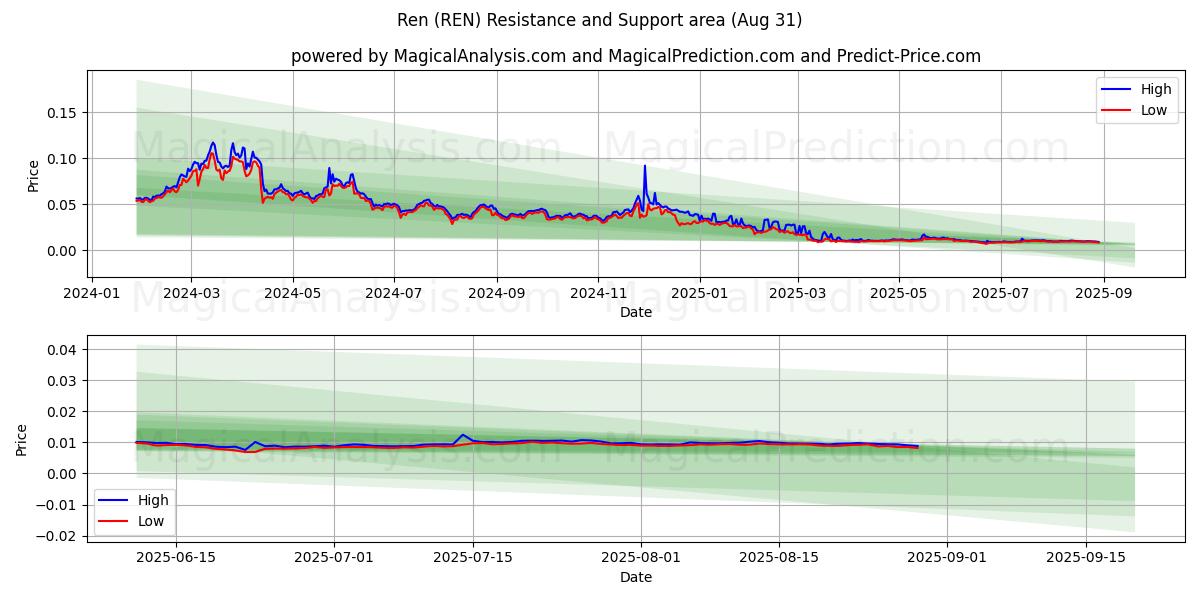Click the bottom chart x-axis label '2025-08-01'

(641, 559)
